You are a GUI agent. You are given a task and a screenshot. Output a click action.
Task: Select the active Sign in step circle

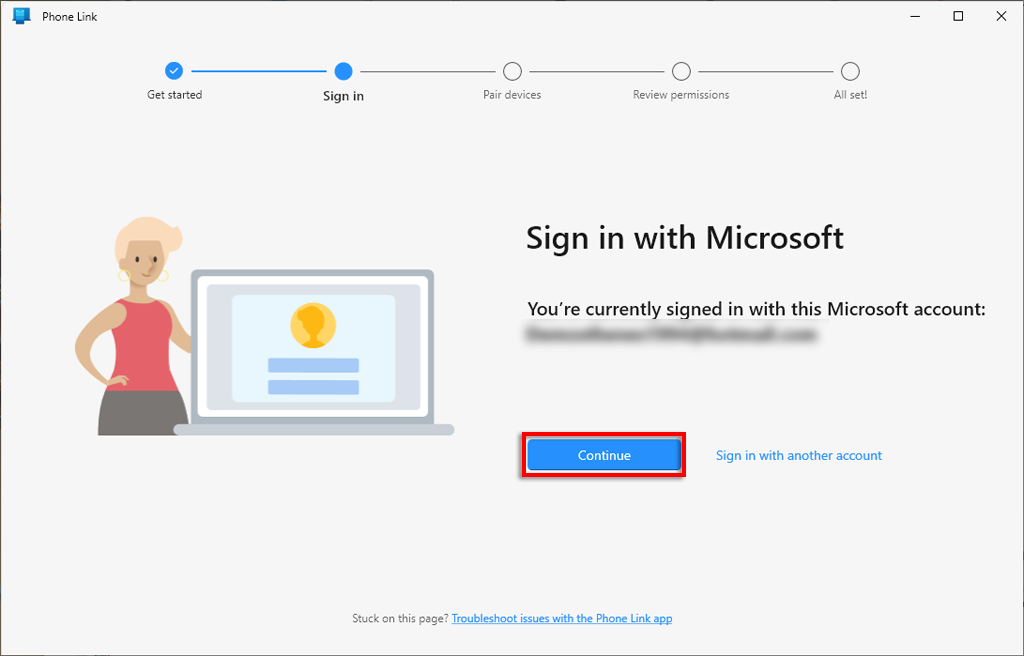(344, 71)
